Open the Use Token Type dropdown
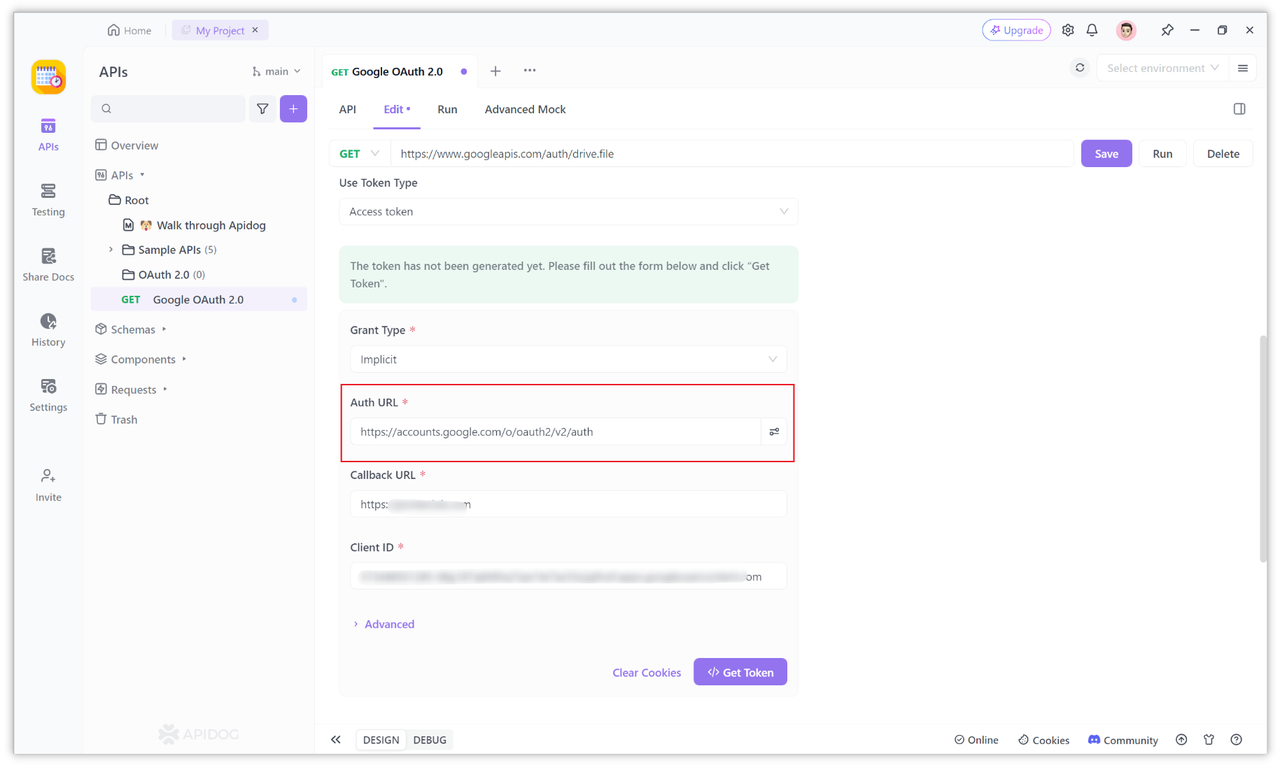The height and width of the screenshot is (765, 1280). [x=568, y=212]
